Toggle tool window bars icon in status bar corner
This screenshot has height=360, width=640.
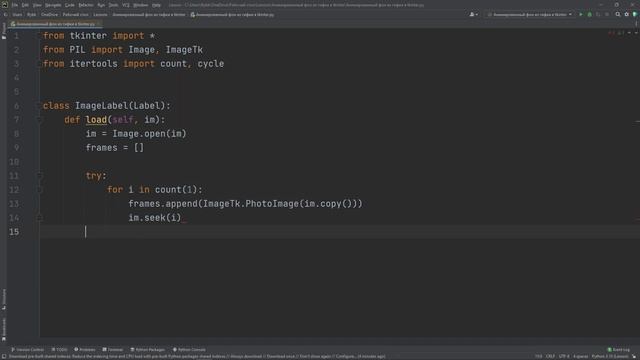[x=4, y=357]
